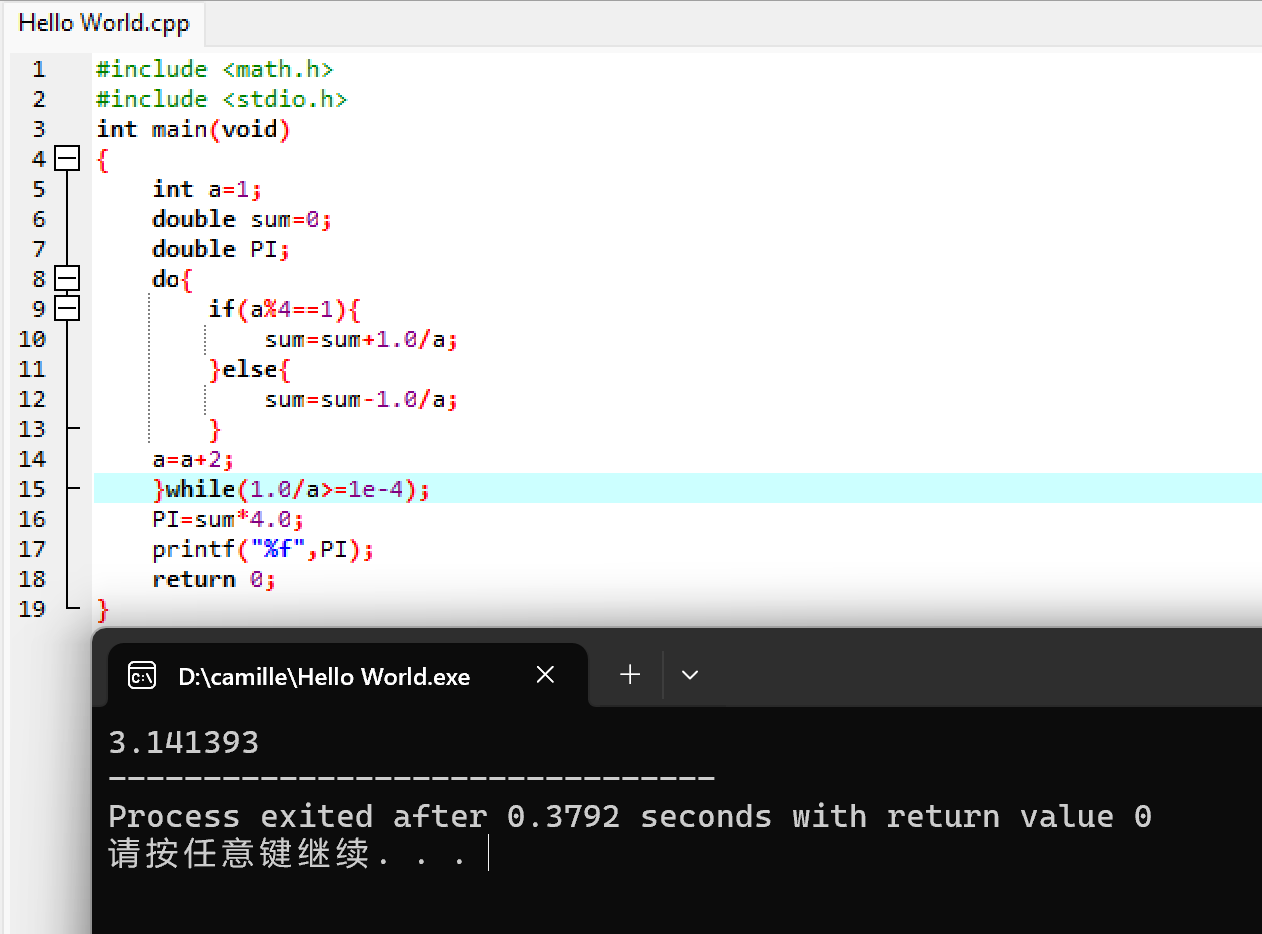The height and width of the screenshot is (934, 1262).
Task: Click the return 0 statement on line 18
Action: point(212,579)
